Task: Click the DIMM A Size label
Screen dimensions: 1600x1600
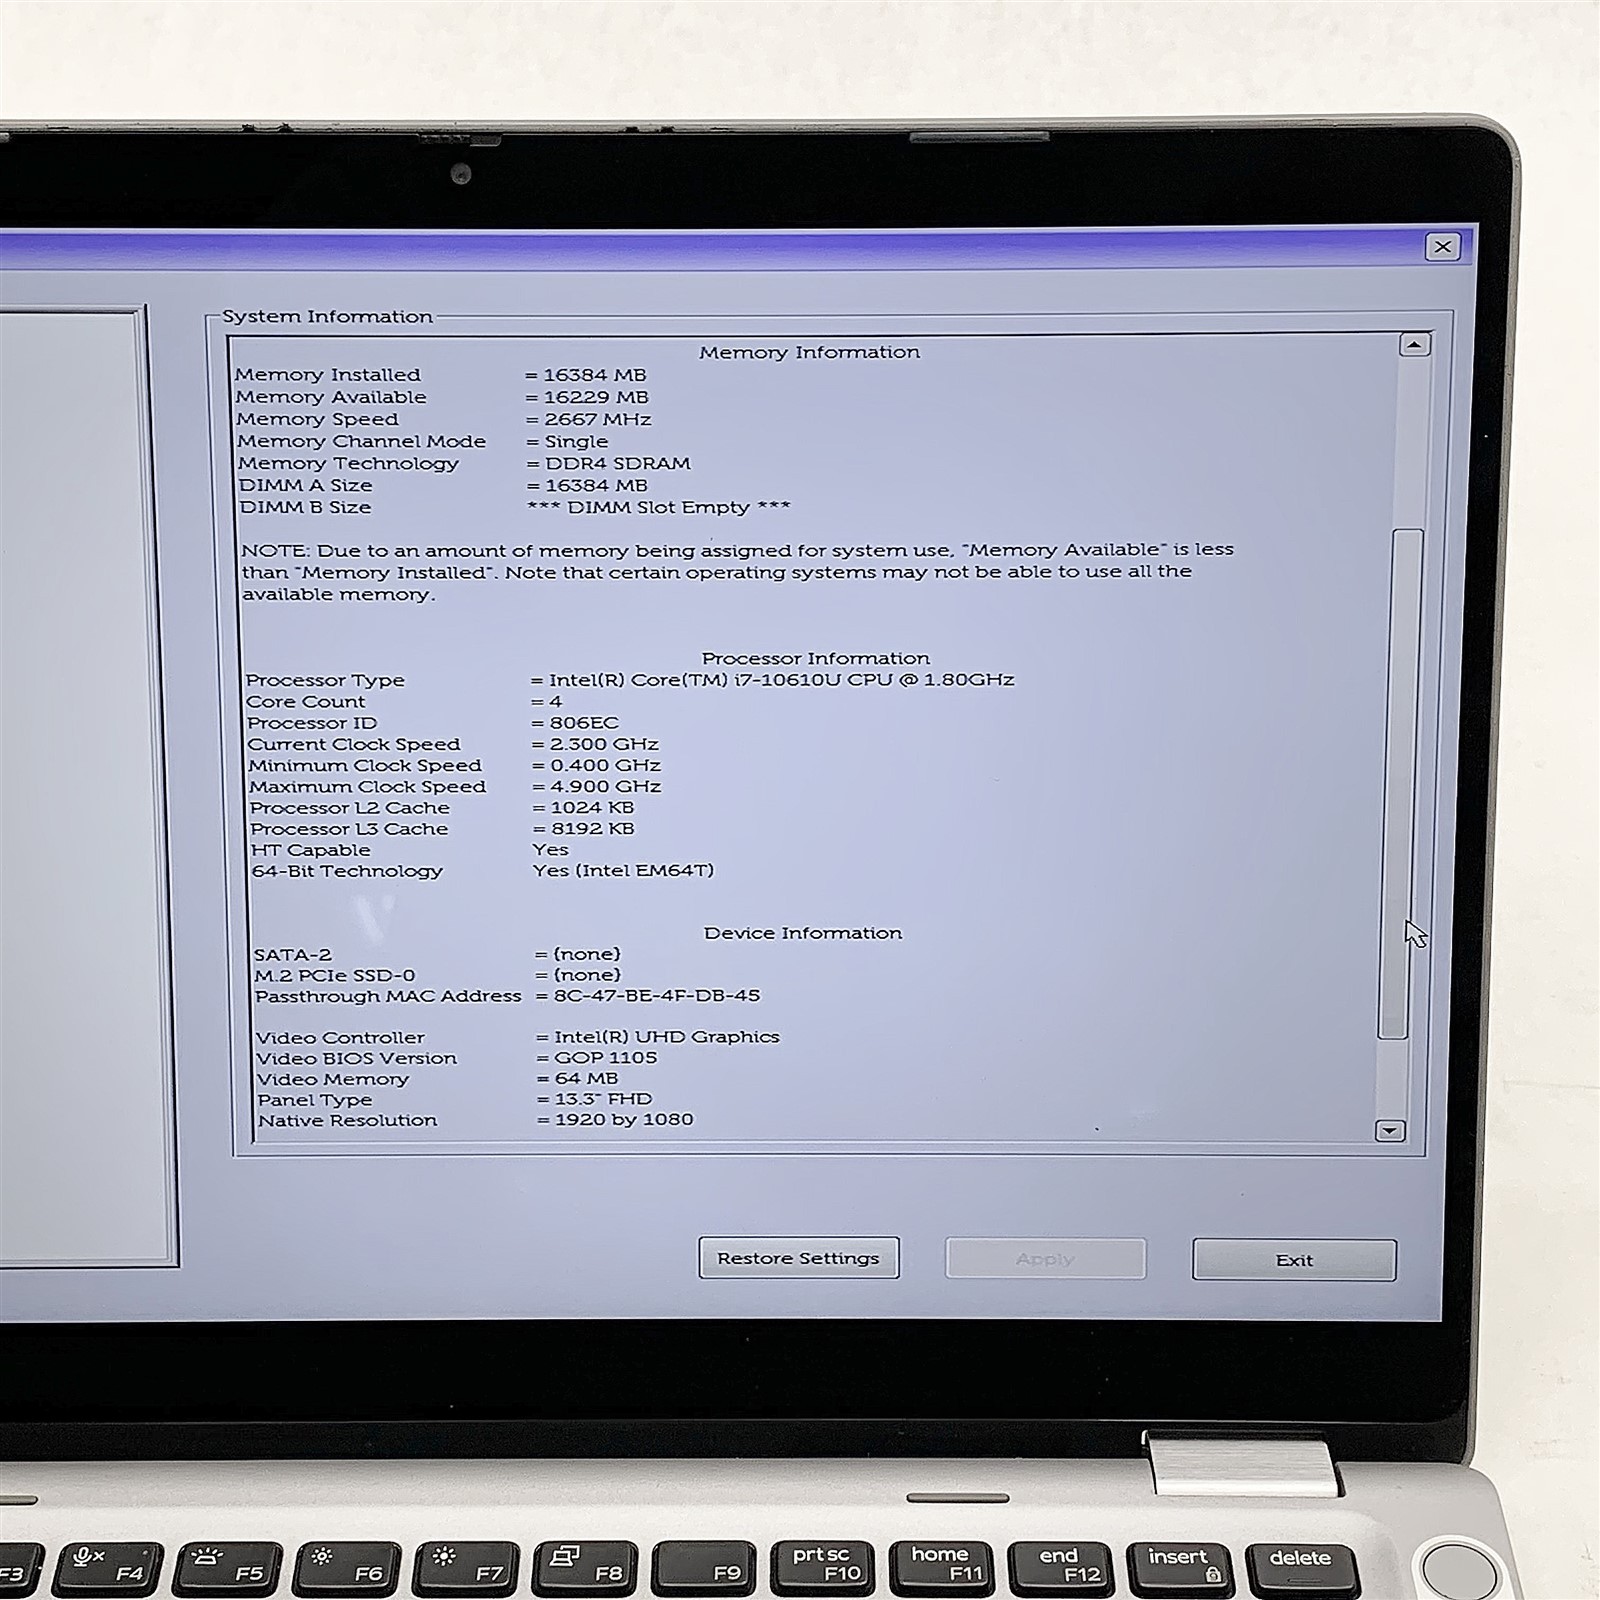Action: [306, 485]
